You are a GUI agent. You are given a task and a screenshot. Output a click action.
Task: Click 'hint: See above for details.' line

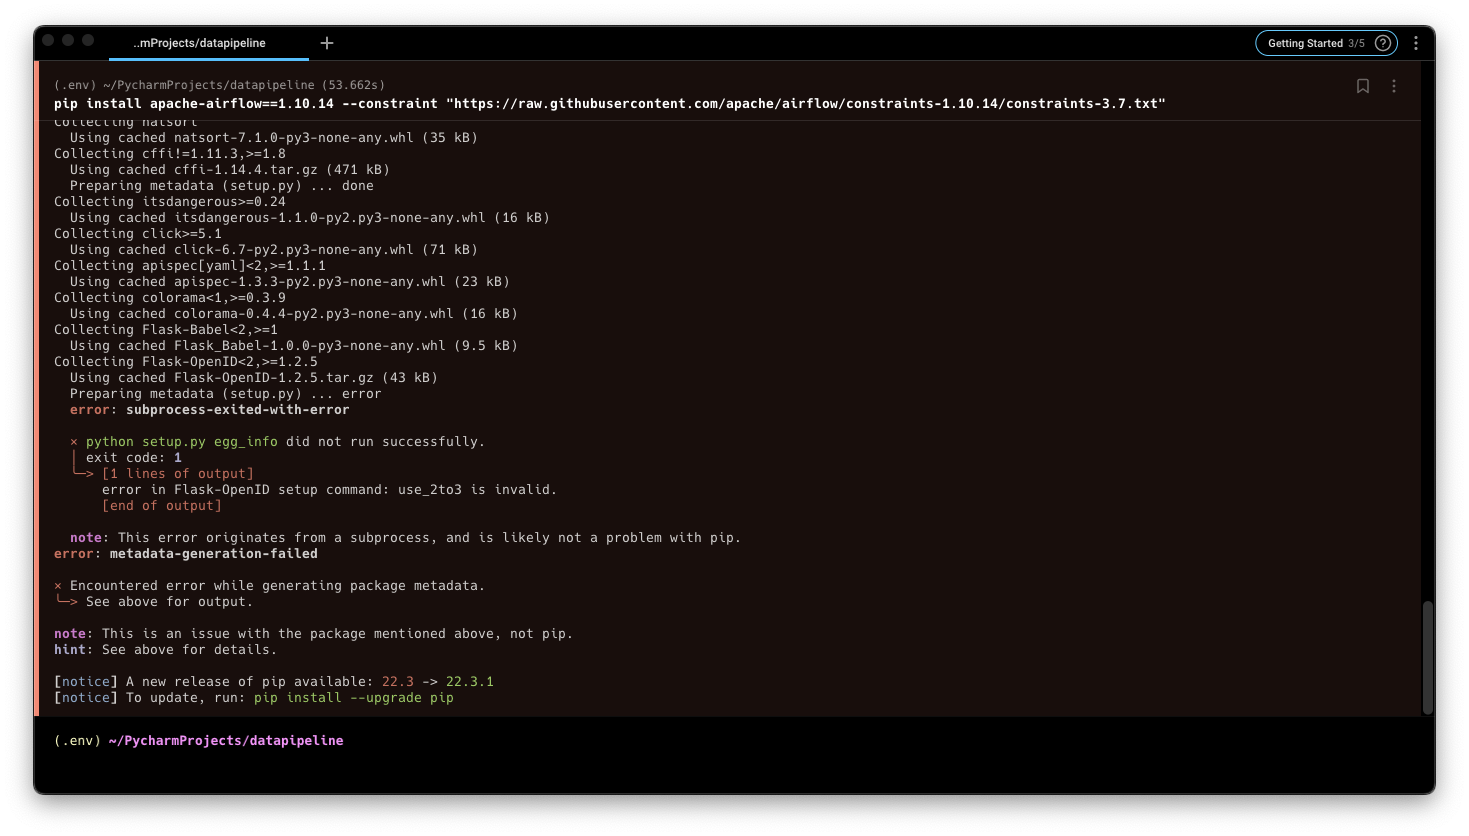pyautogui.click(x=166, y=650)
